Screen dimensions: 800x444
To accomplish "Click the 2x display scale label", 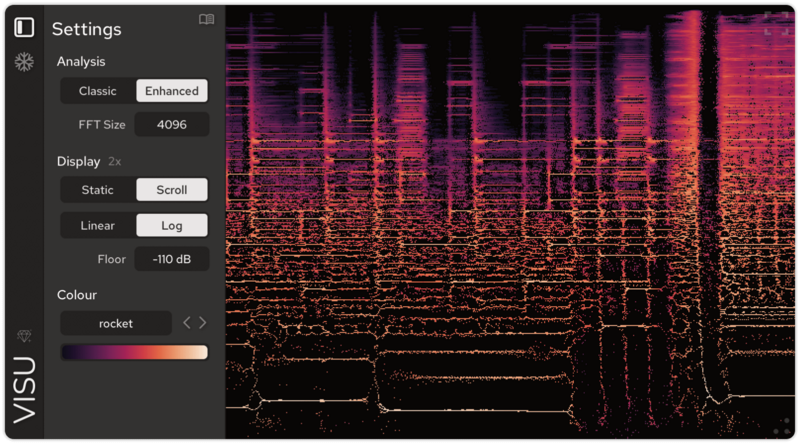I will [x=115, y=161].
